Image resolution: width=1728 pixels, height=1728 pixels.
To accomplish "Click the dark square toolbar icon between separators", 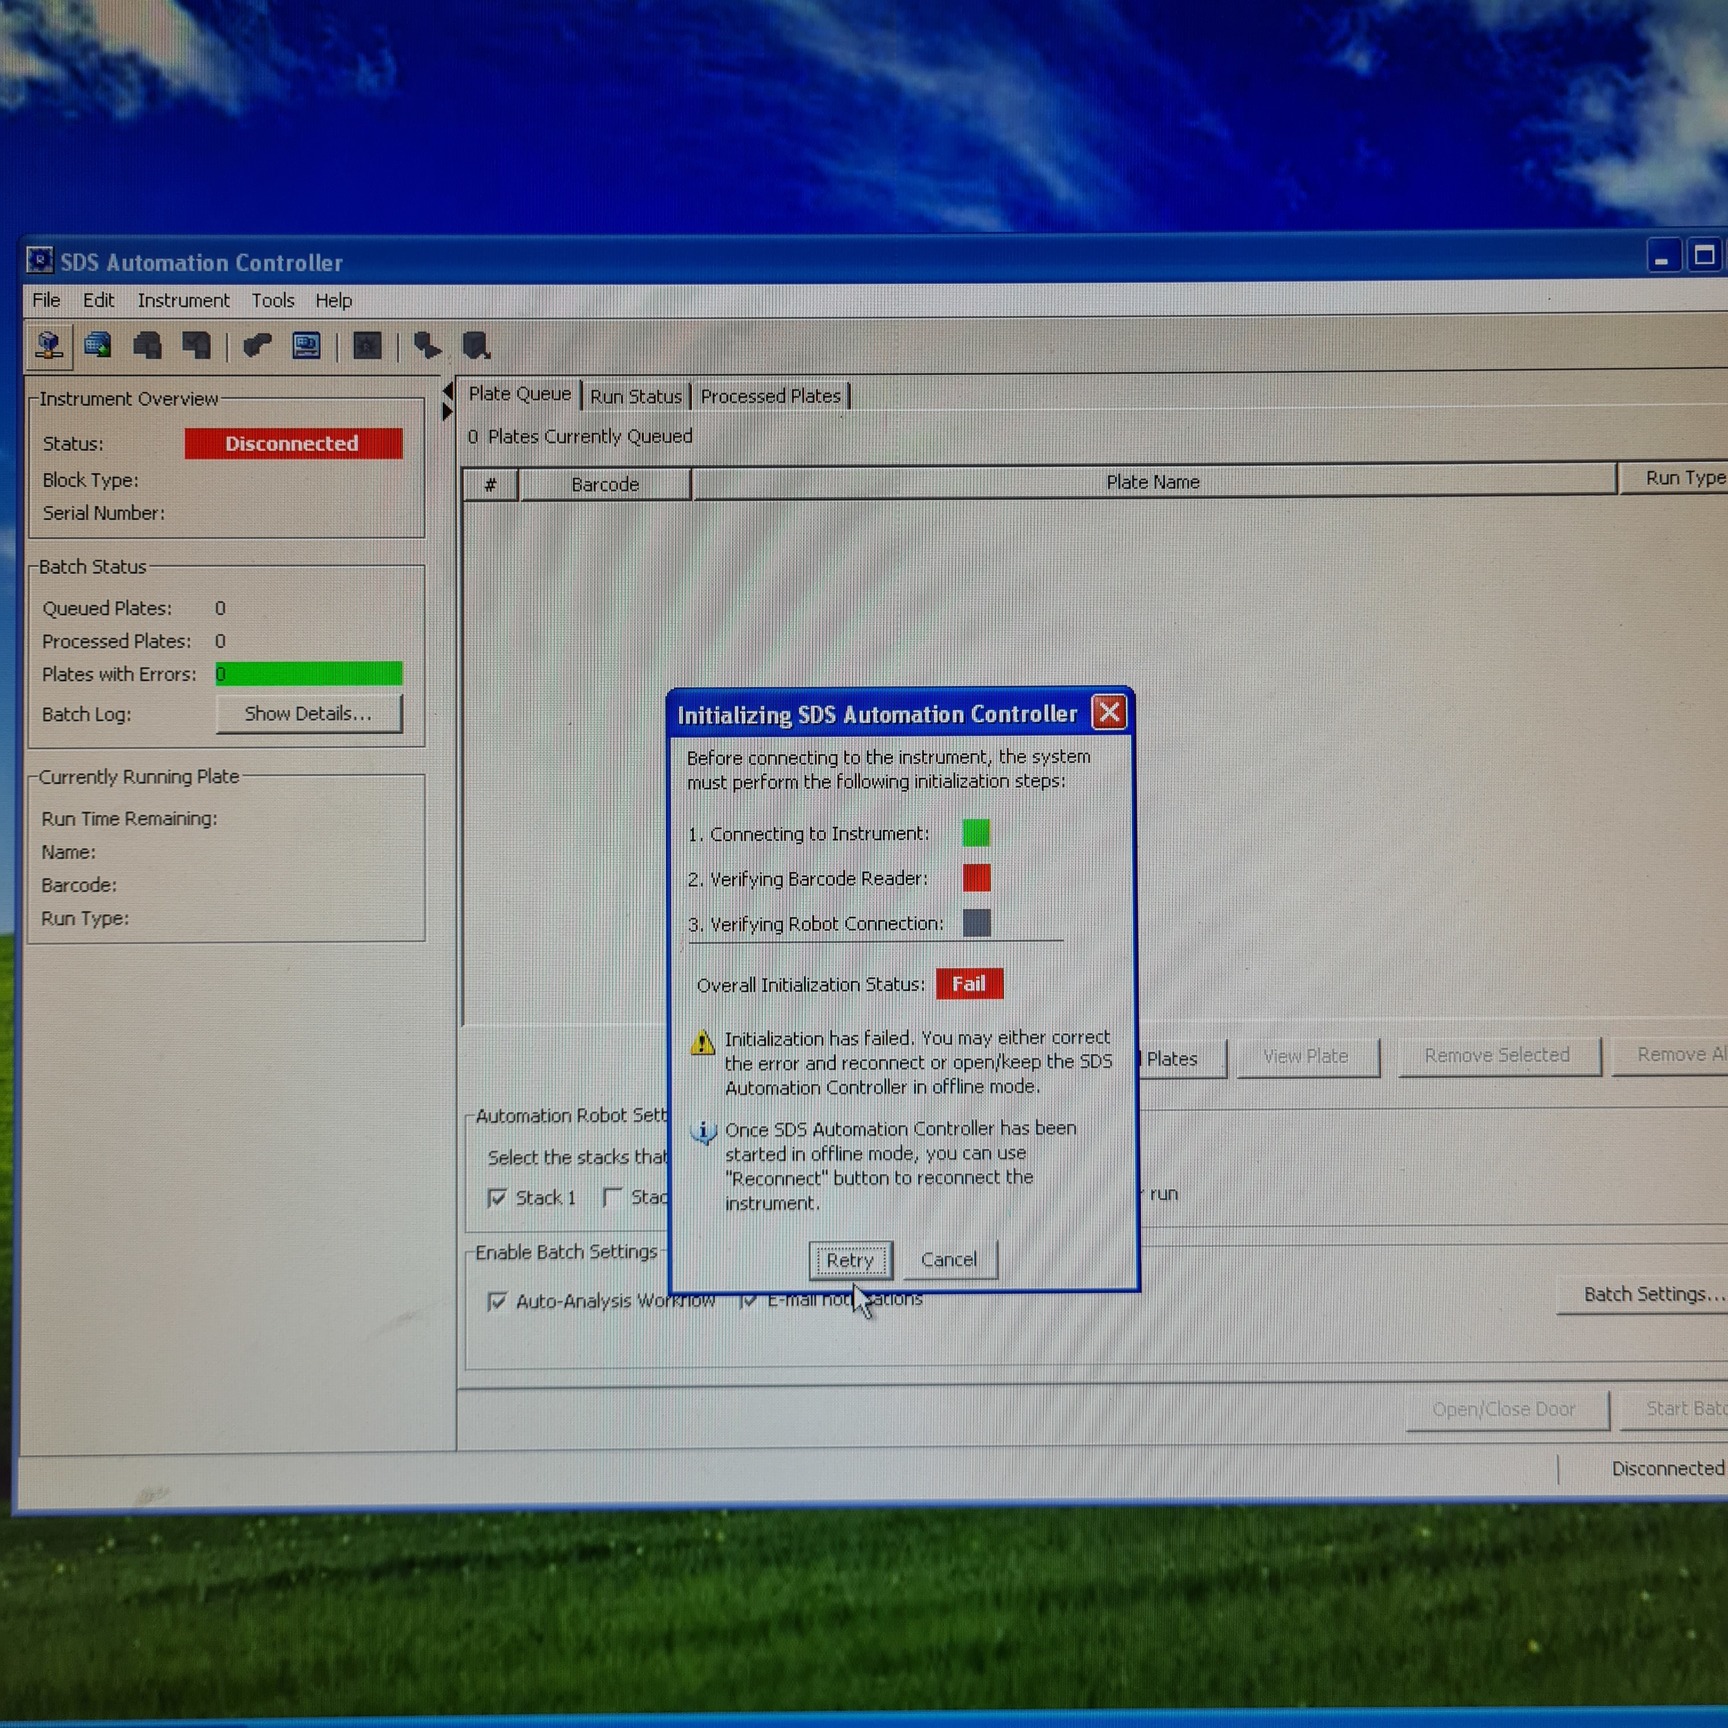I will pos(367,346).
